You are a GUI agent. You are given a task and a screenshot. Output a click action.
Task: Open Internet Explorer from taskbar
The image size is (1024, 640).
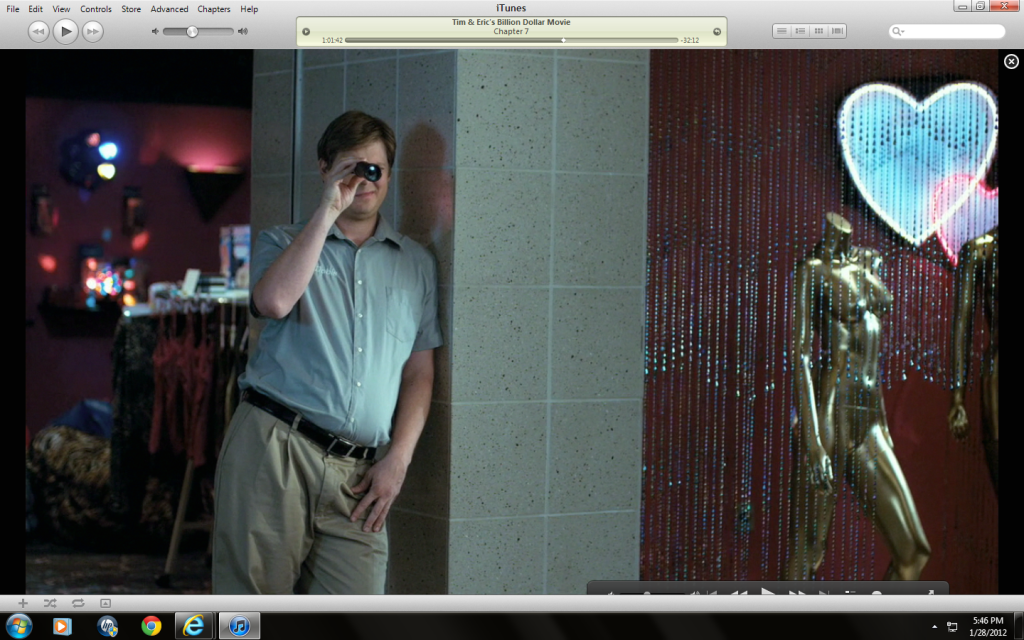[x=194, y=626]
